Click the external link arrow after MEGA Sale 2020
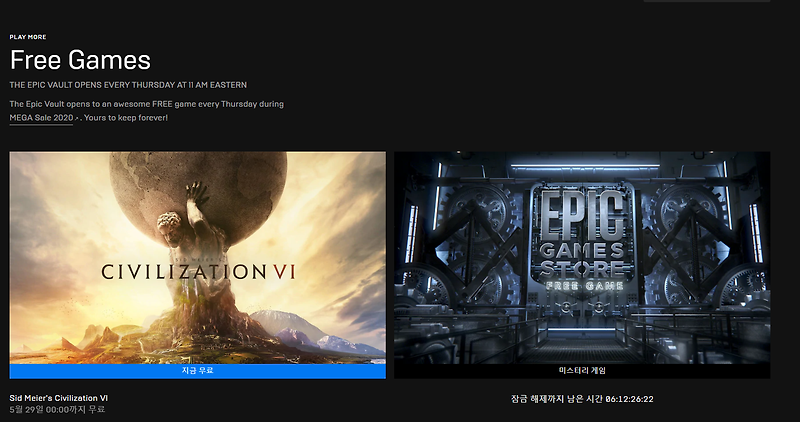Viewport: 800px width, 422px height. (x=77, y=118)
